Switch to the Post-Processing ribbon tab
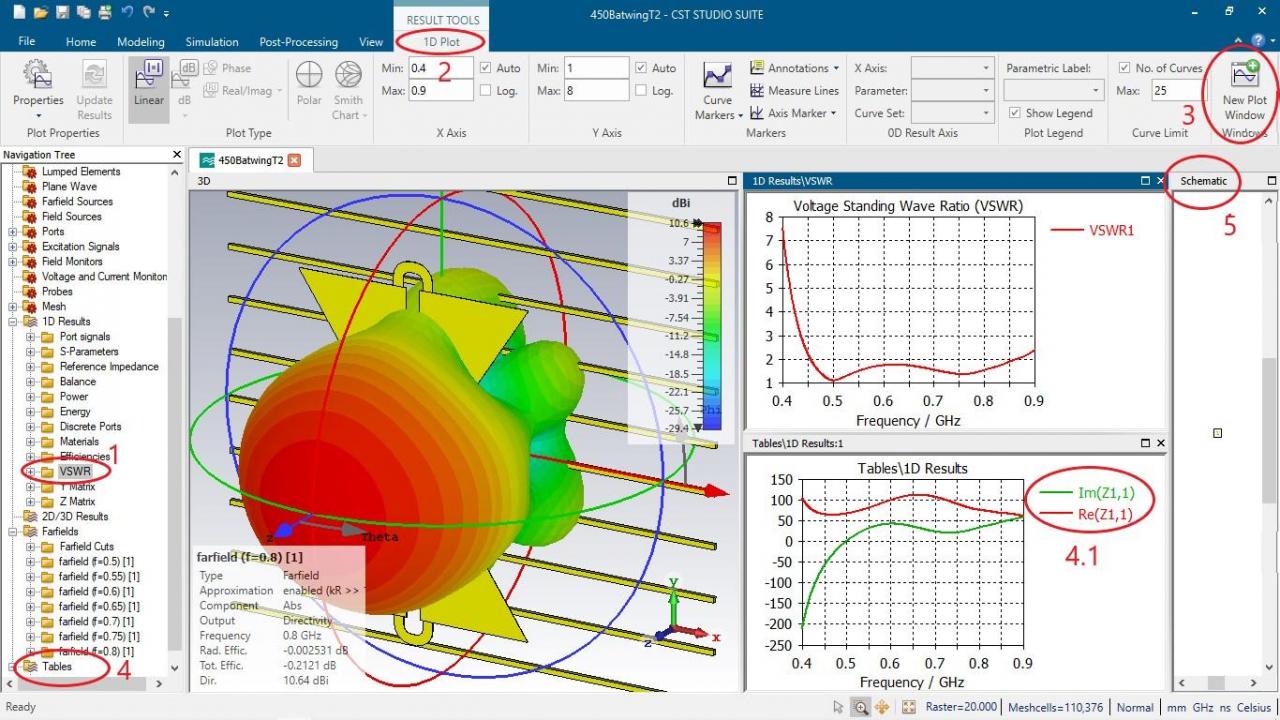The height and width of the screenshot is (720, 1280). (x=298, y=42)
